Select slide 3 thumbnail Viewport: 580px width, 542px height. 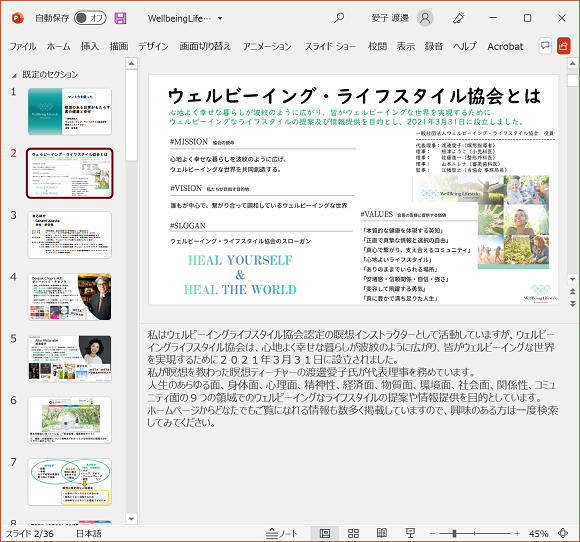click(x=70, y=235)
